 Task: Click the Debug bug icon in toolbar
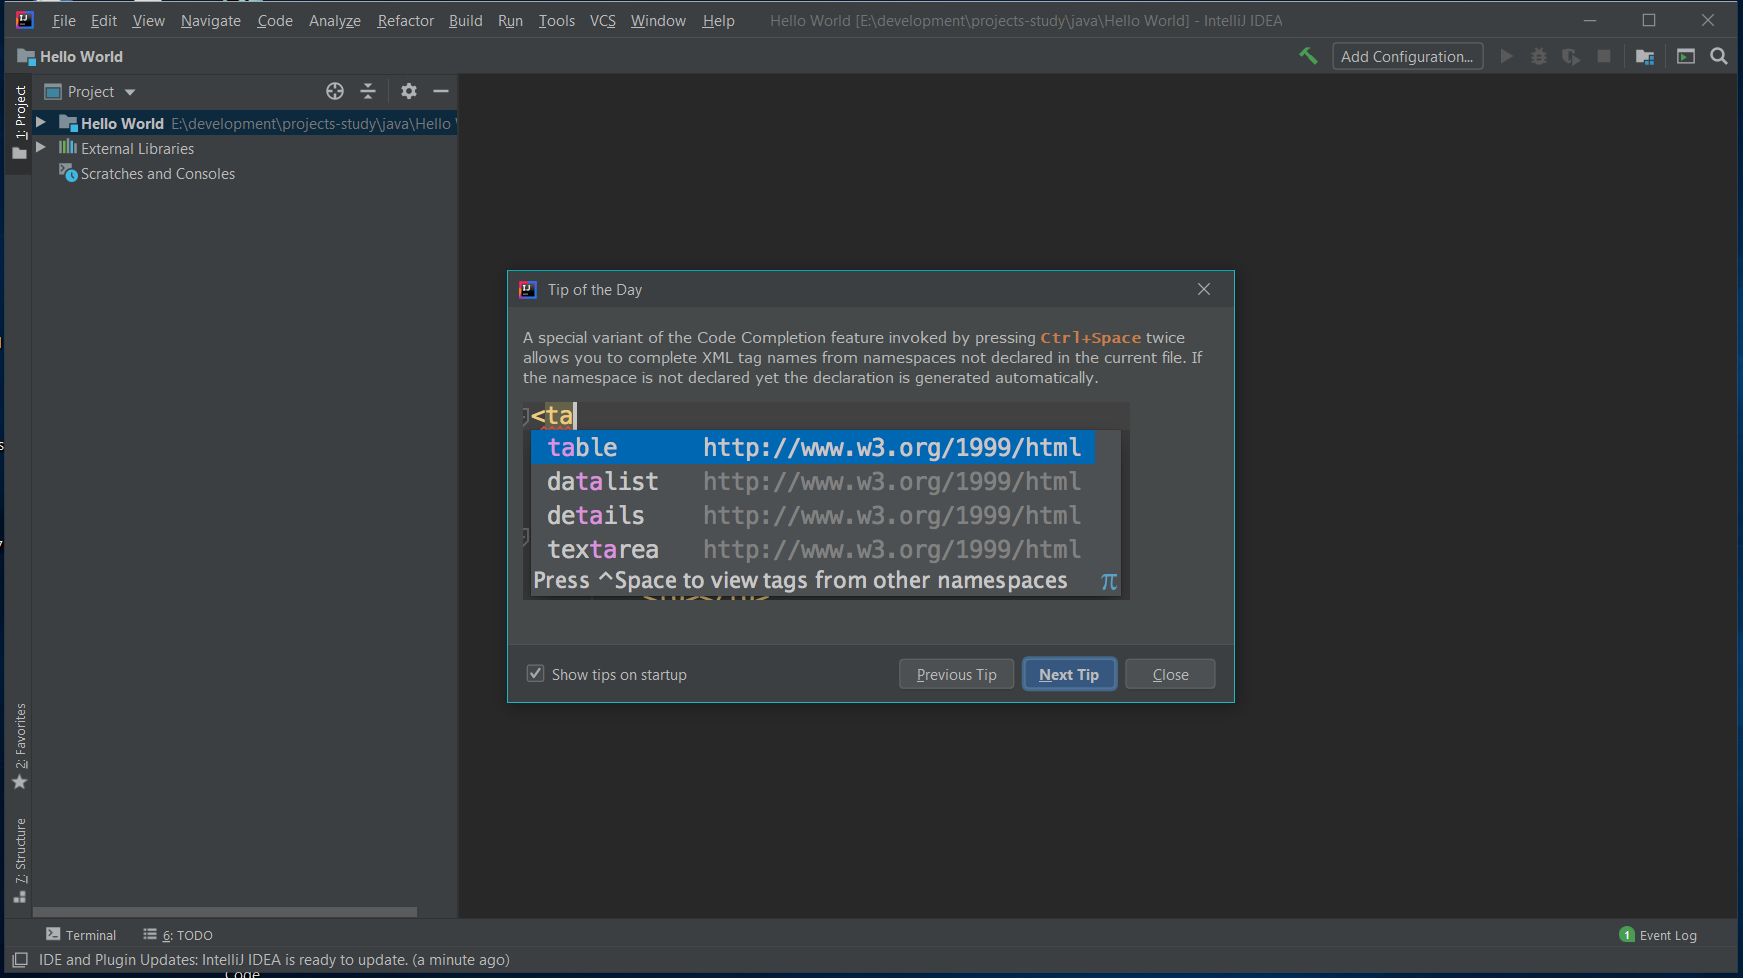click(x=1539, y=56)
